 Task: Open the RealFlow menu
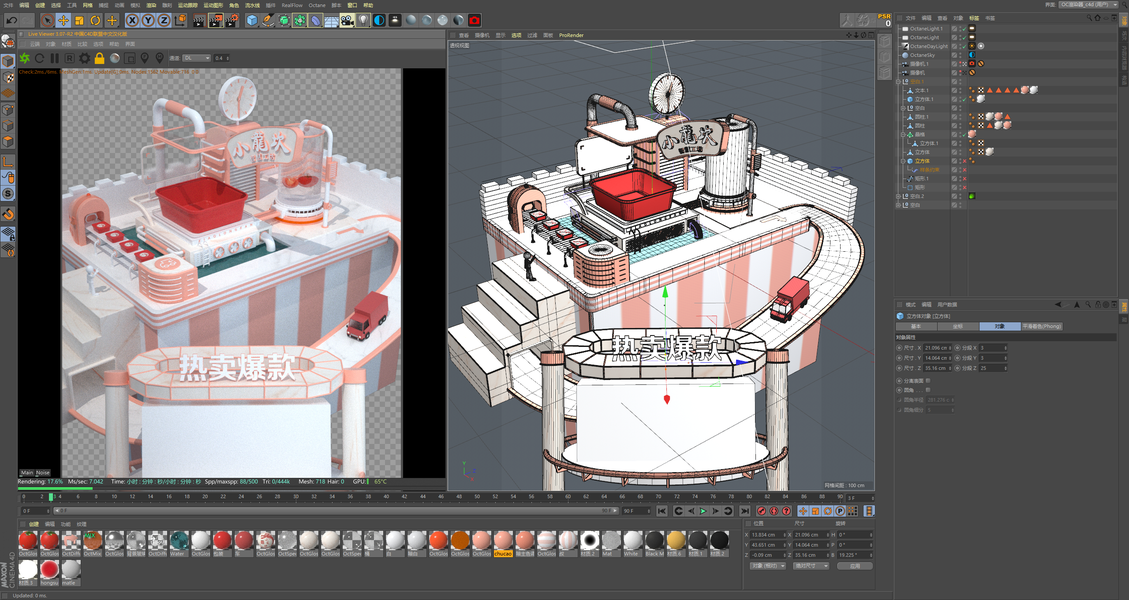coord(292,5)
